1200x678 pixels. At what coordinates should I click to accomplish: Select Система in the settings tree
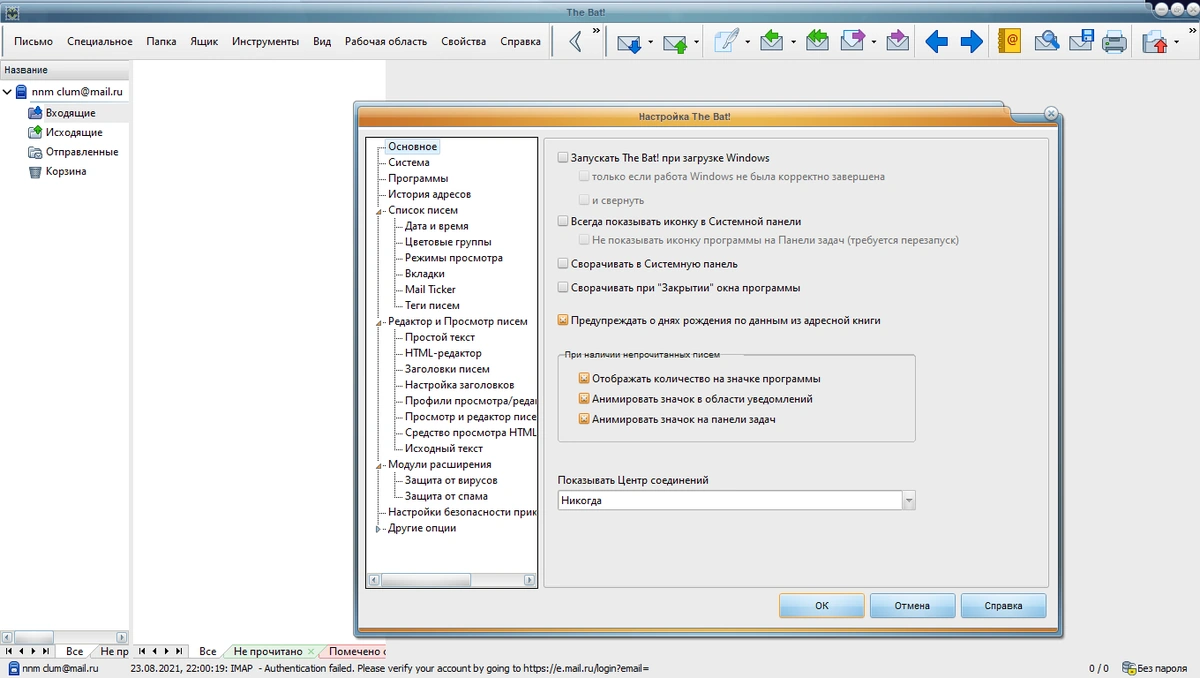409,163
